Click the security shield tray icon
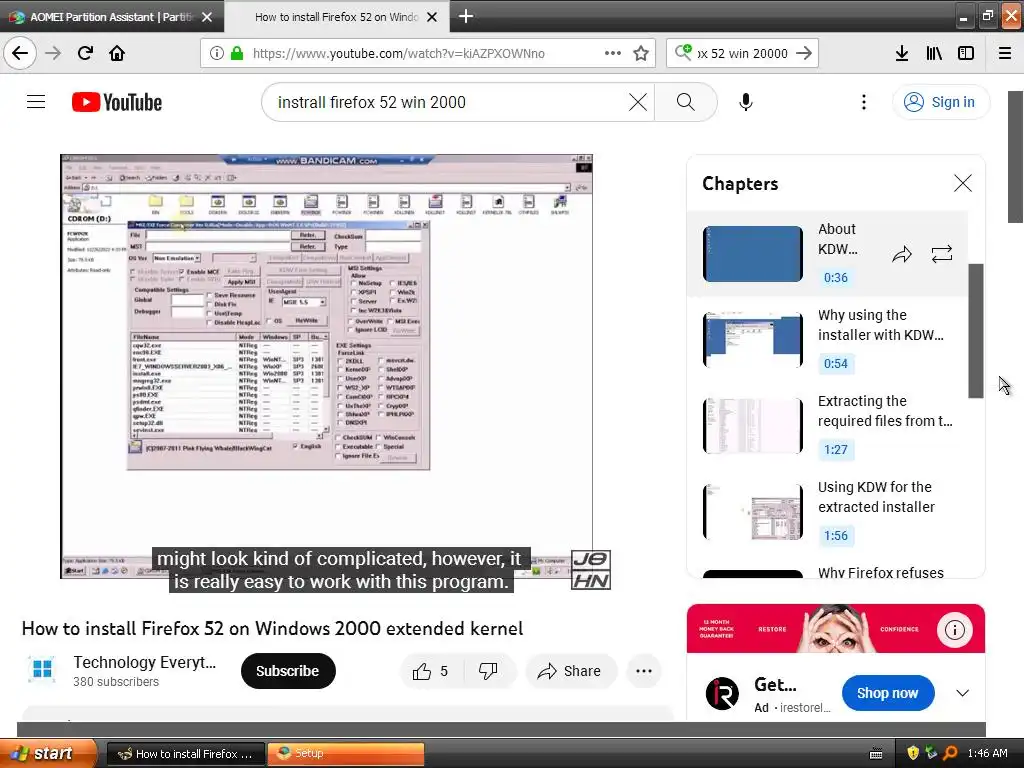1024x768 pixels. (x=913, y=753)
